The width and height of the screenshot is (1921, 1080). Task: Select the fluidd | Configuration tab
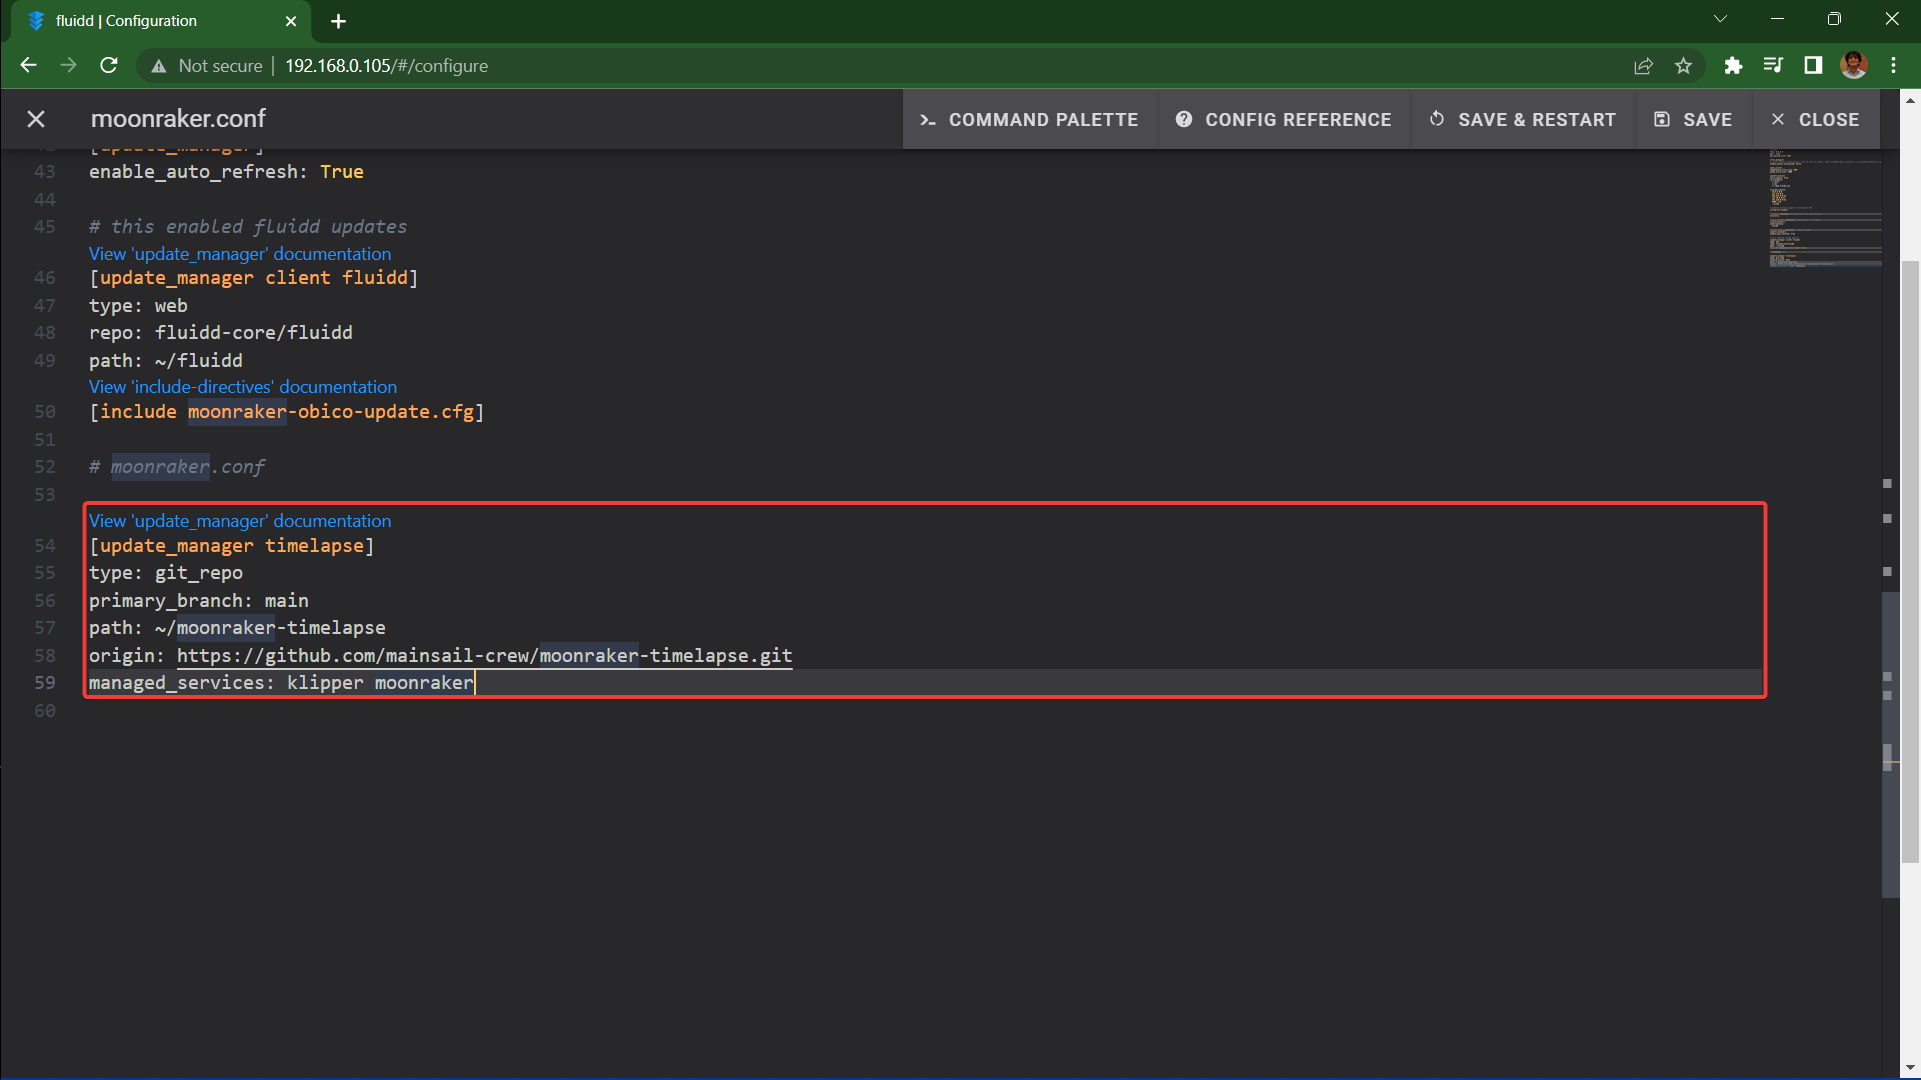(x=160, y=21)
